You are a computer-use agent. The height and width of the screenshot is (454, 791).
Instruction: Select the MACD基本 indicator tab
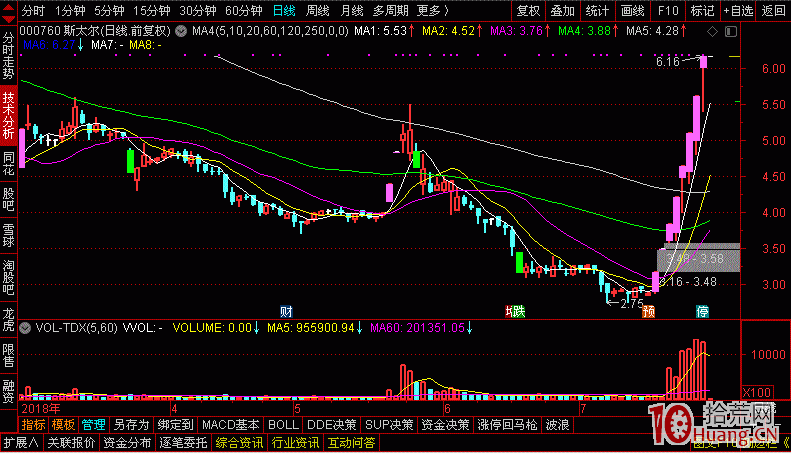tap(231, 425)
